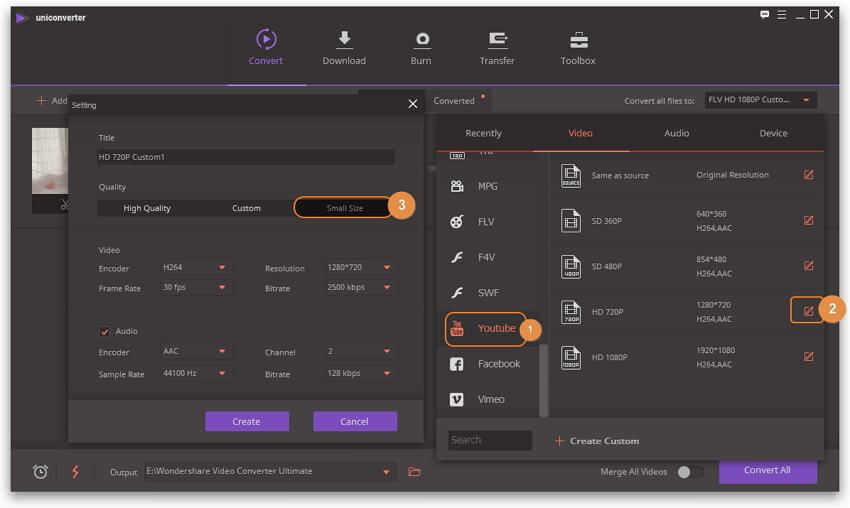Click Convert All button
This screenshot has width=850, height=508.
click(x=767, y=471)
